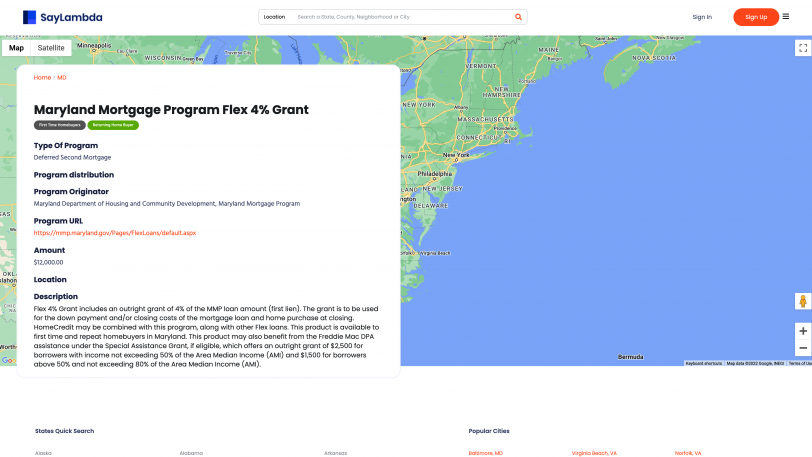The image size is (812, 457).
Task: Click the Returning Home Buyer tag
Action: point(113,125)
